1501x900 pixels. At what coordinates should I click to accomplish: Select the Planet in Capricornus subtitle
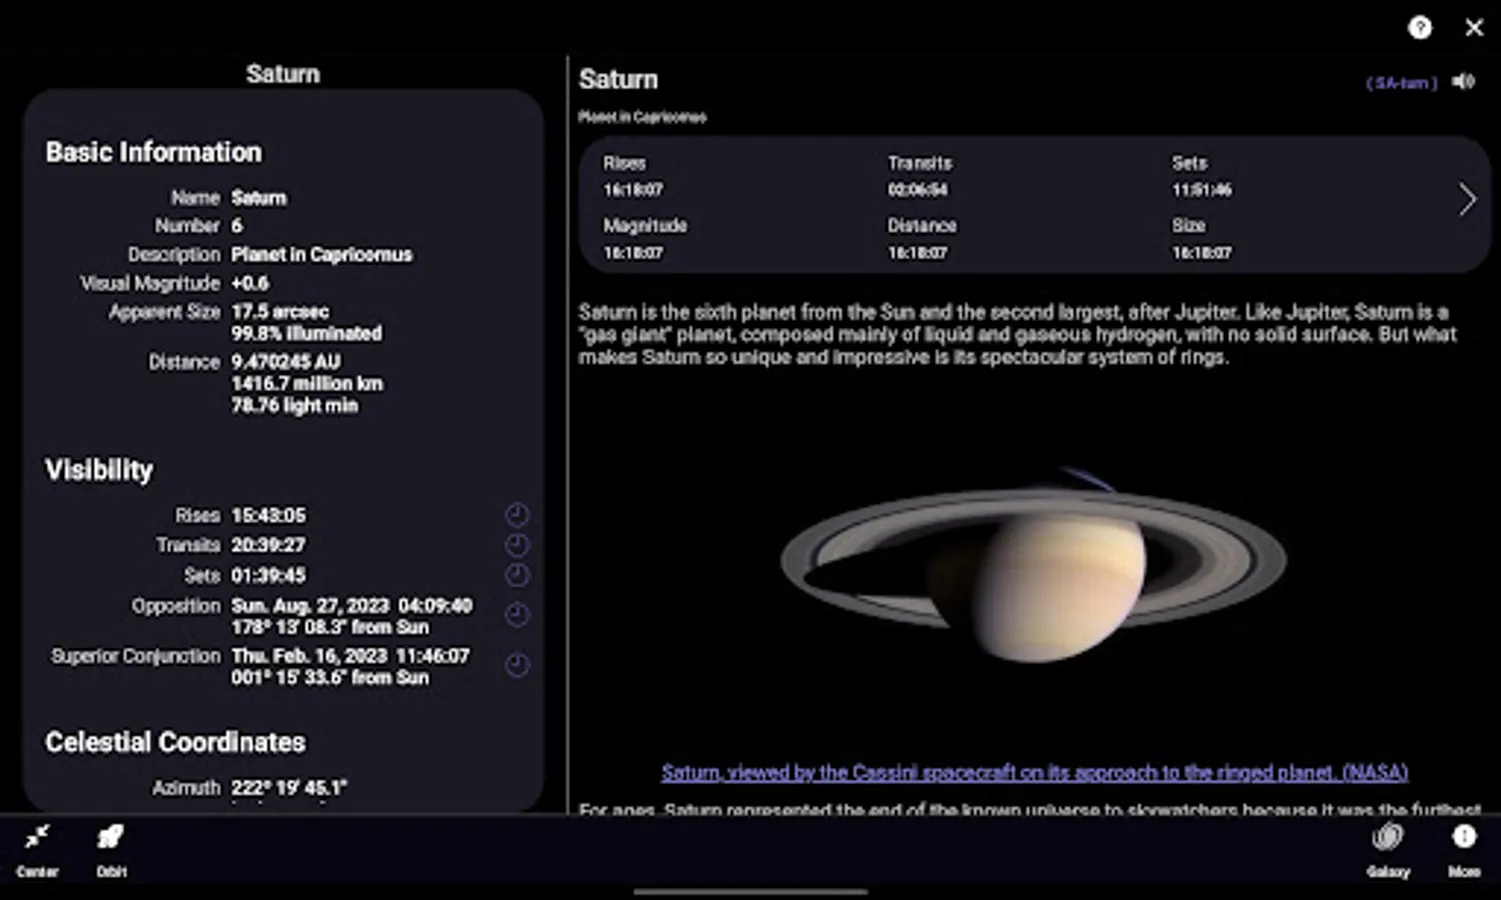[644, 117]
